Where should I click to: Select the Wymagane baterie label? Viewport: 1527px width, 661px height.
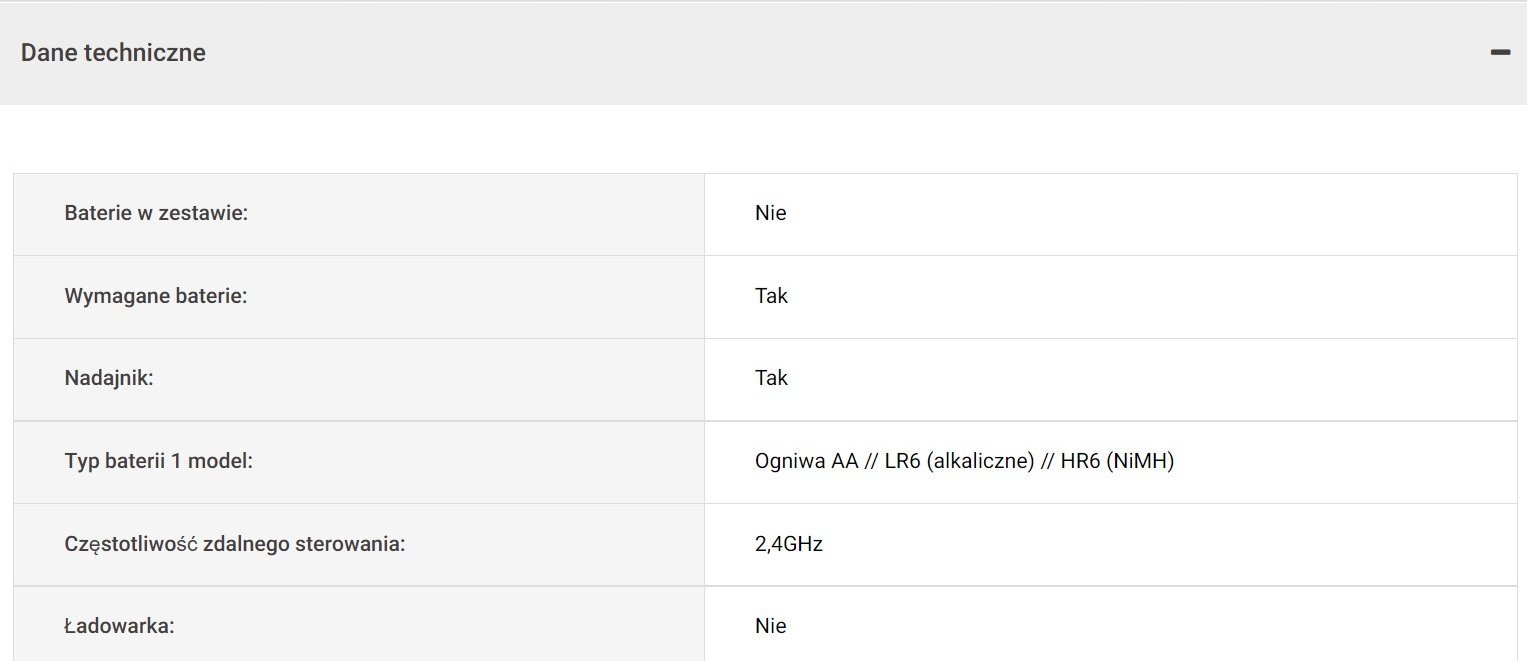pyautogui.click(x=156, y=296)
